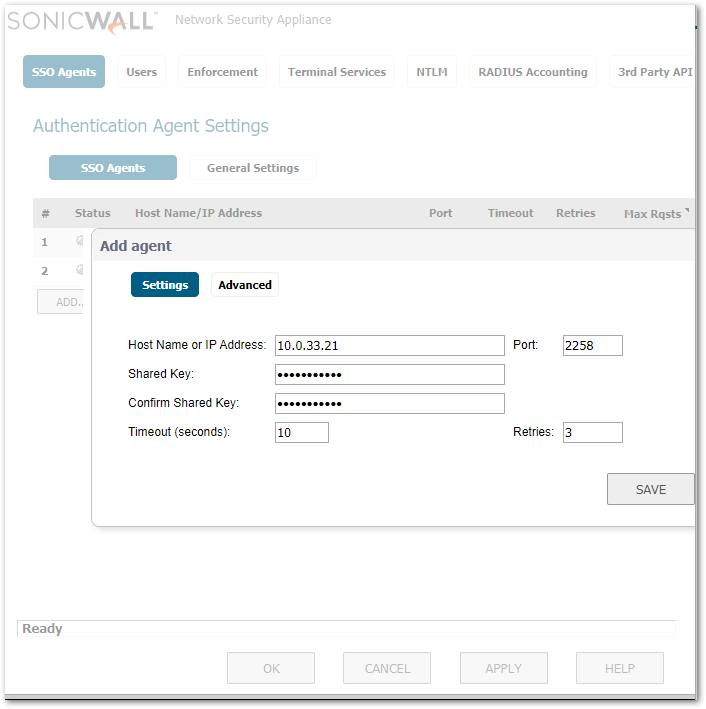Click the Timeout seconds field

click(x=301, y=432)
